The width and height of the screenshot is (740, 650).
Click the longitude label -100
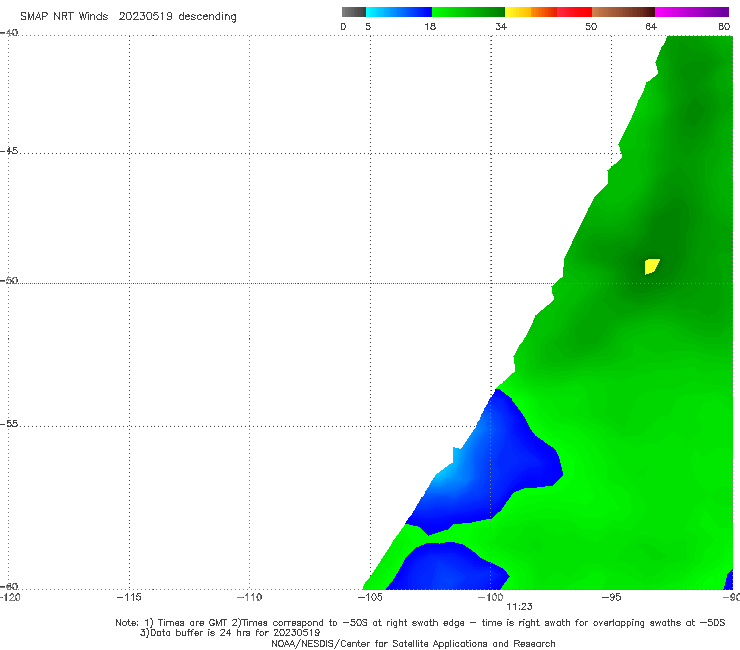pos(490,597)
